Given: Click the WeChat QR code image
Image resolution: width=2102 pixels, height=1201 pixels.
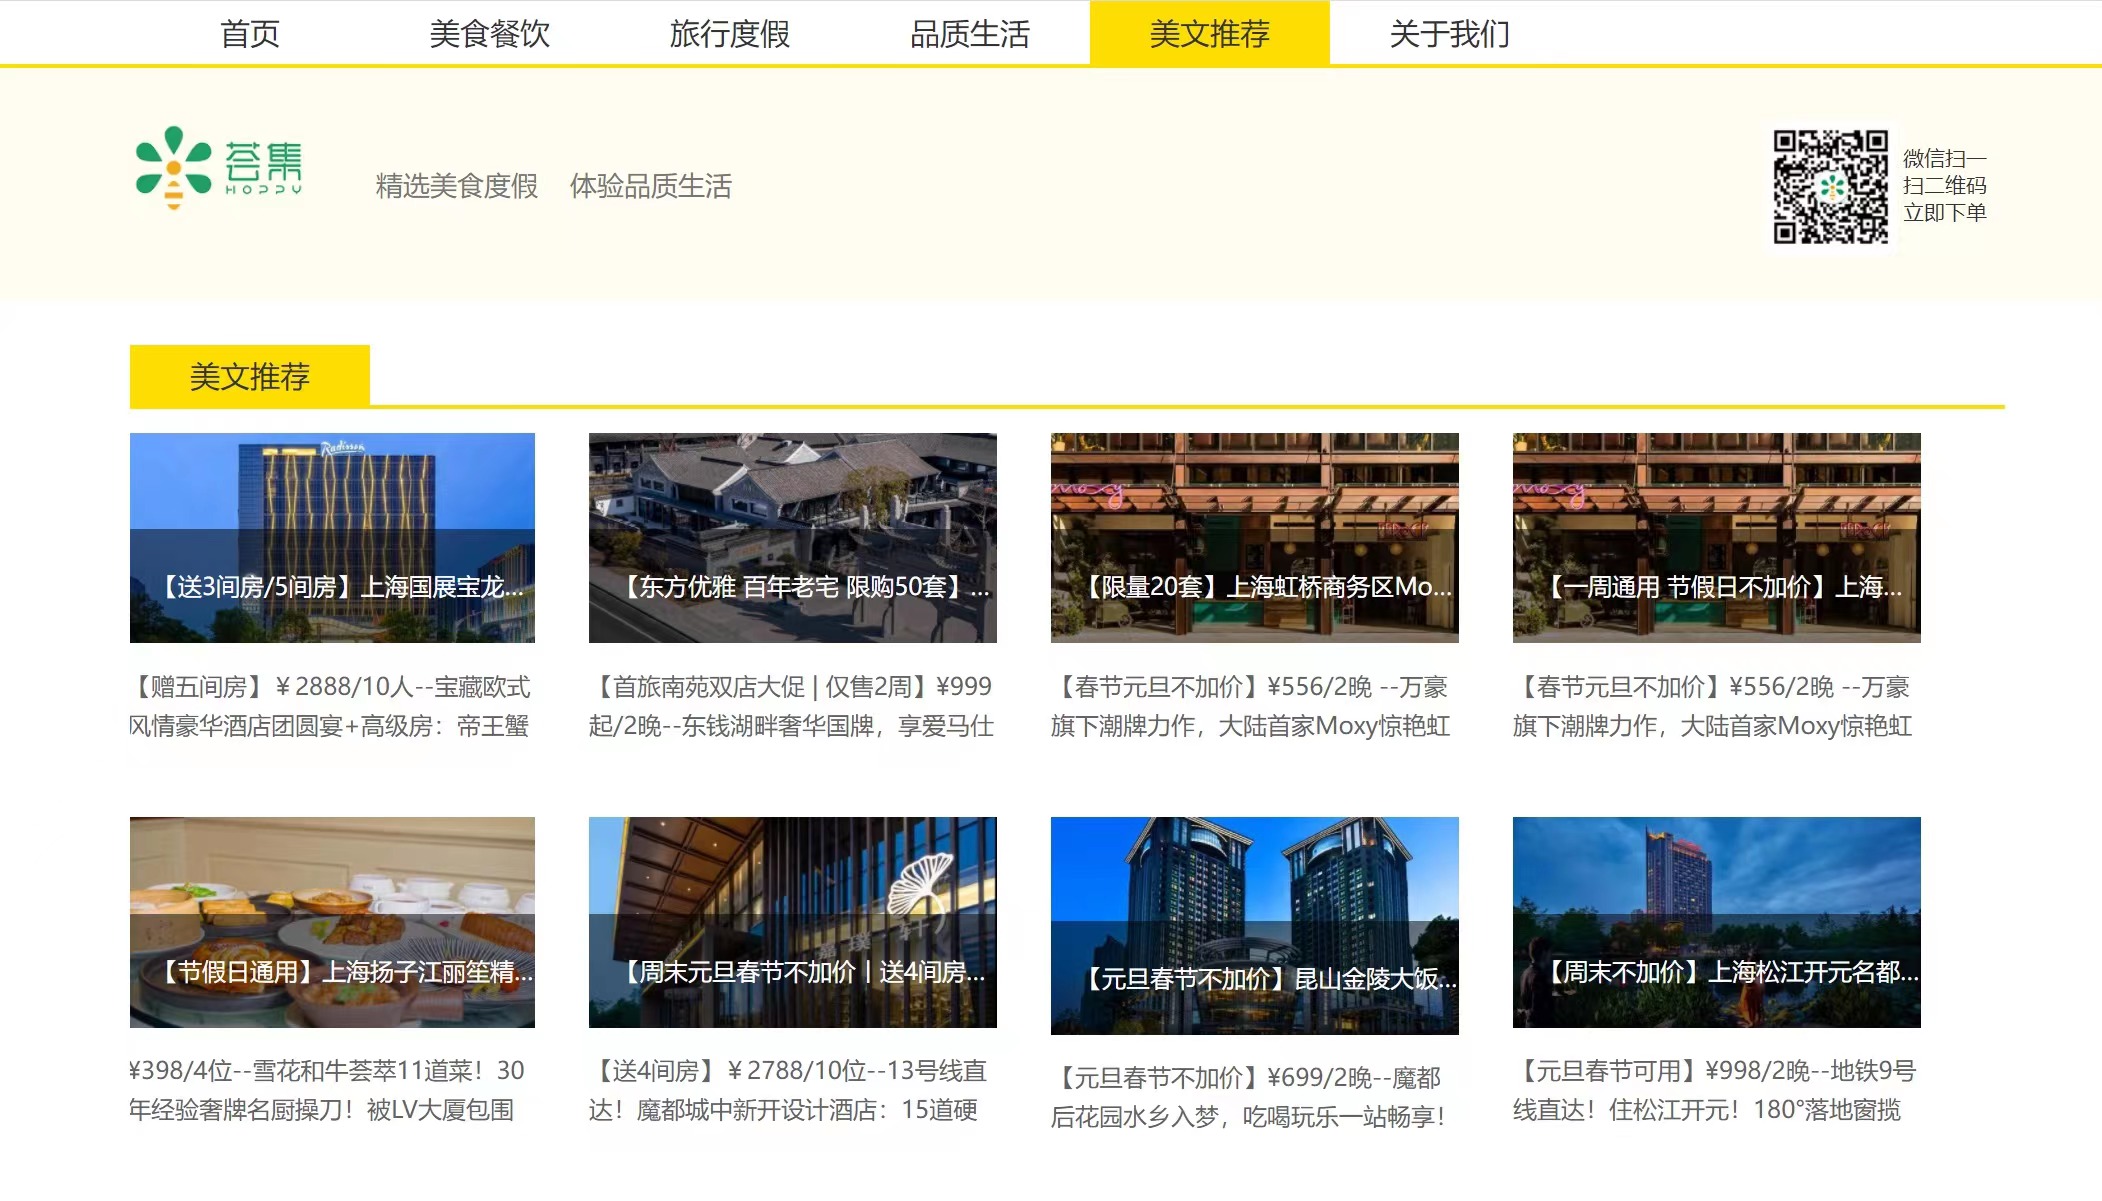Looking at the screenshot, I should [1830, 186].
